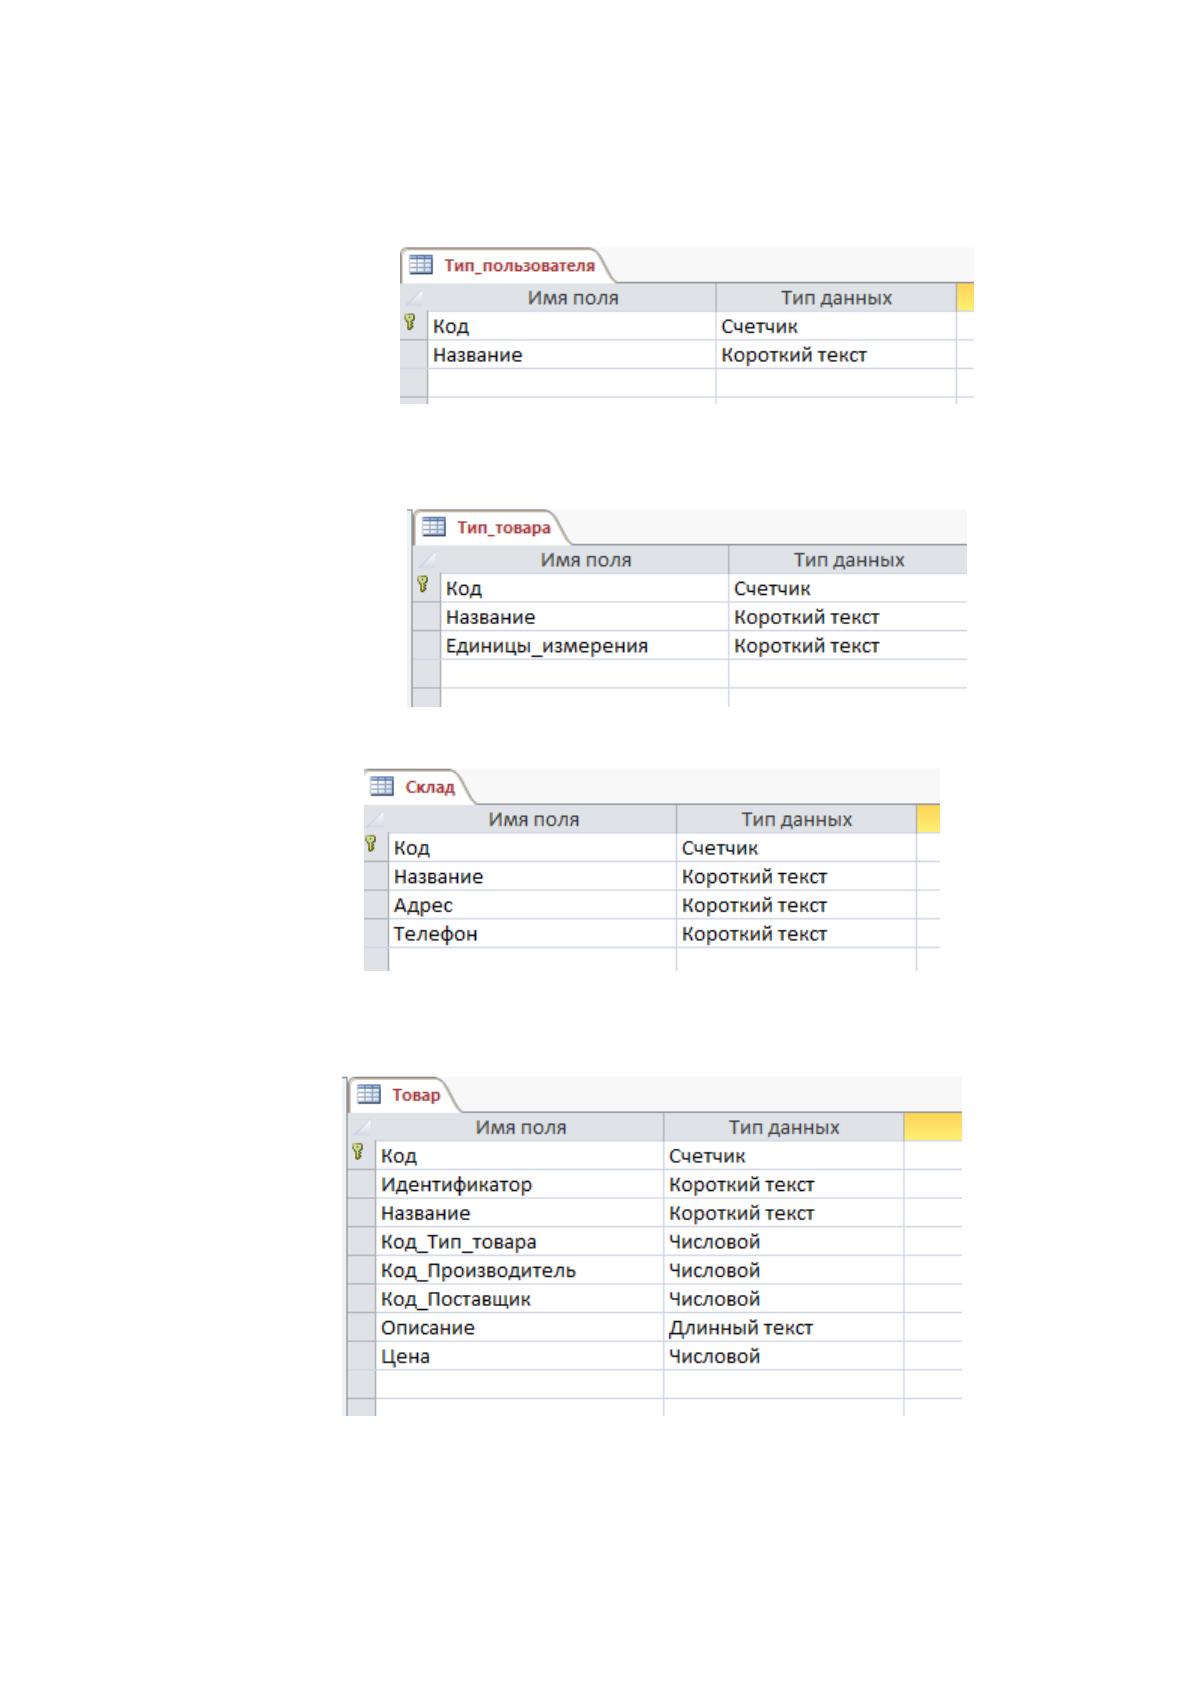
Task: Click the Адрес field name cell
Action: click(532, 906)
